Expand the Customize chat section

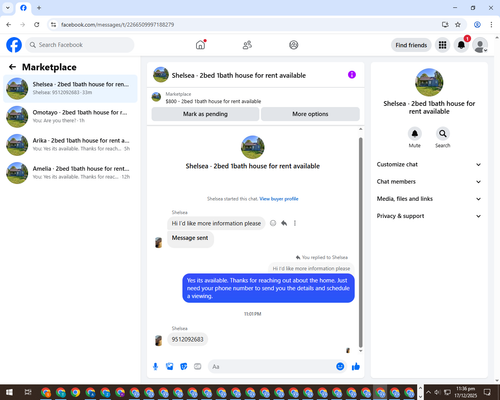coord(429,164)
